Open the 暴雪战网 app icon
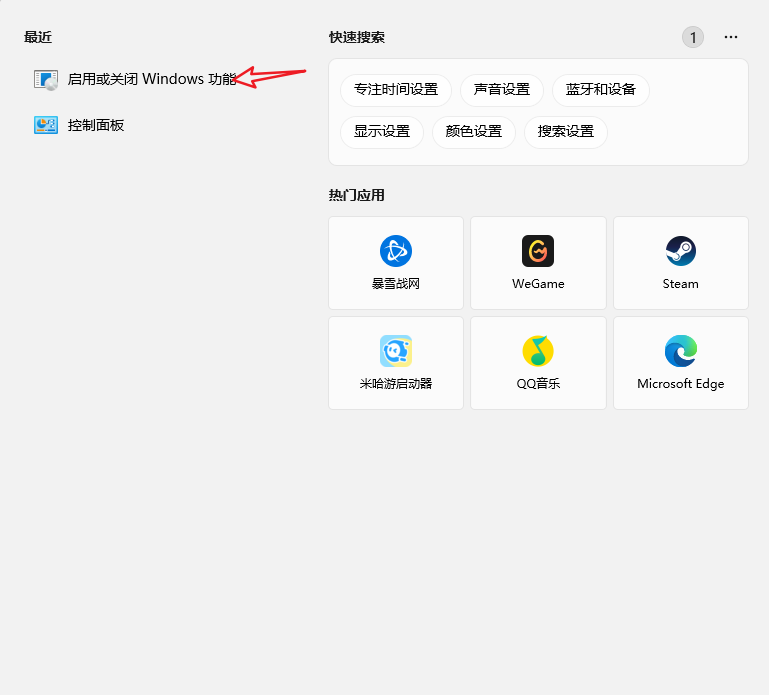Image resolution: width=769 pixels, height=695 pixels. click(396, 251)
